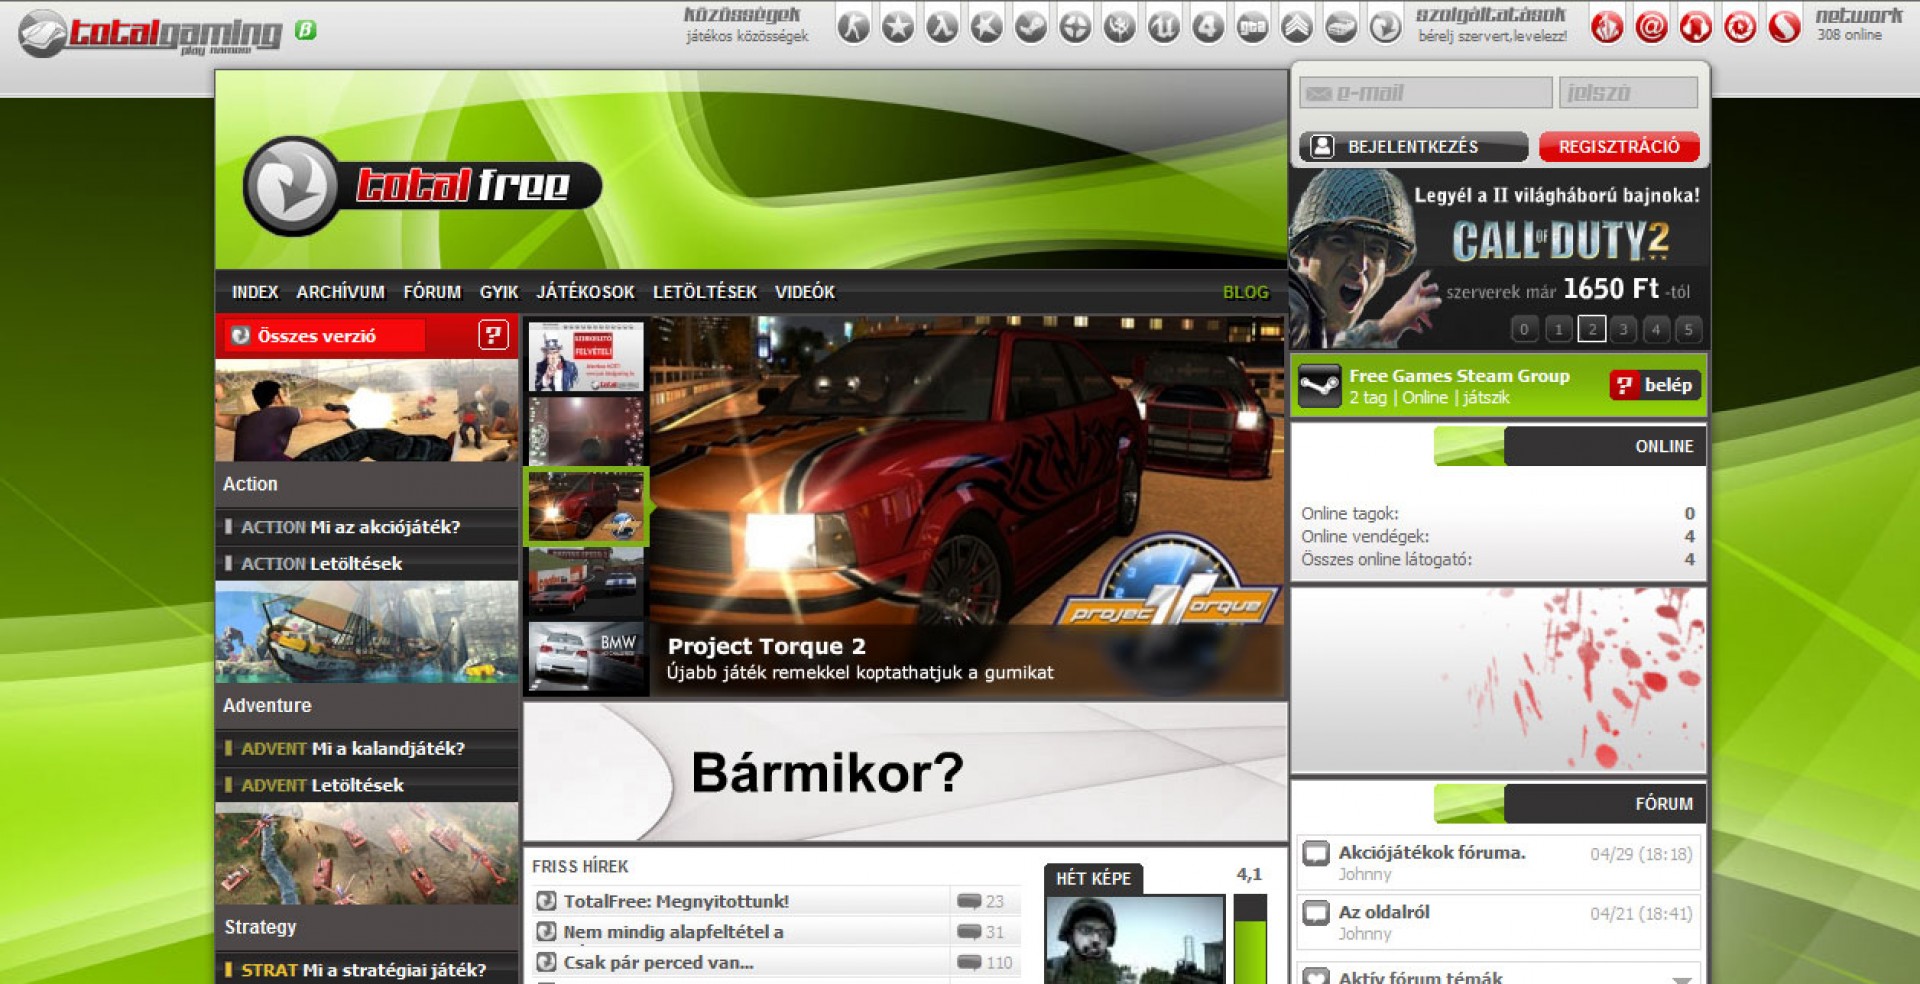1920x984 pixels.
Task: Click the Steam community icon in top bar
Action: click(1031, 27)
